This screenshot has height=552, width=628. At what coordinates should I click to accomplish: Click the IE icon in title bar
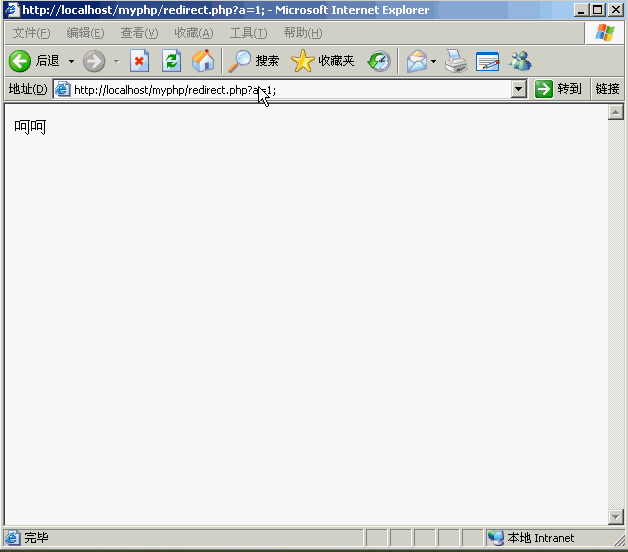pyautogui.click(x=12, y=10)
